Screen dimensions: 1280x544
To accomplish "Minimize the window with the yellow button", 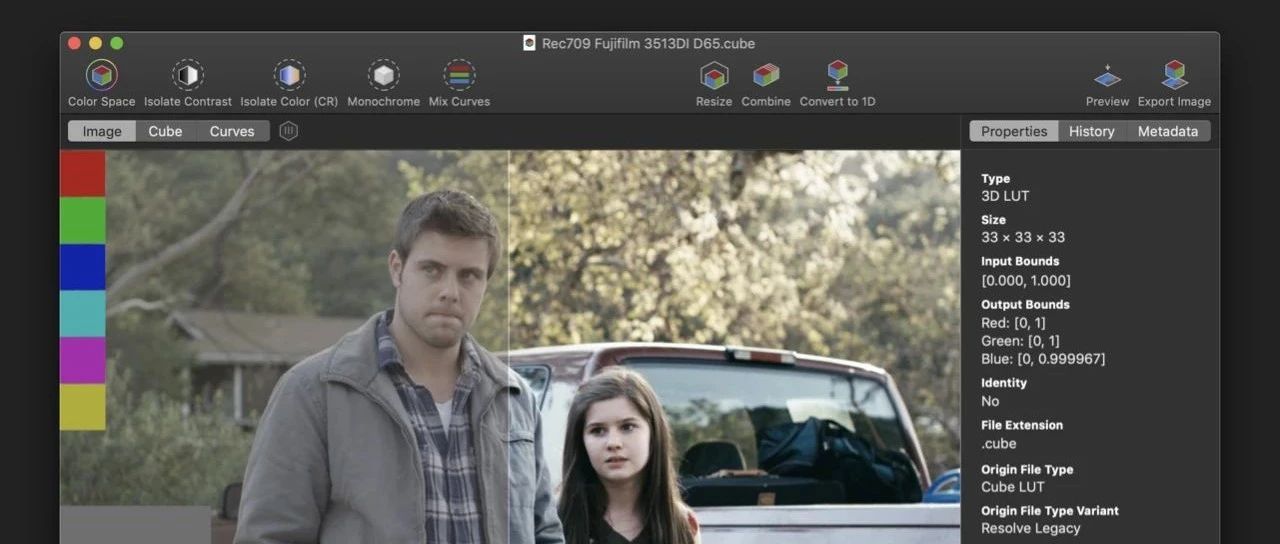I will [x=95, y=43].
